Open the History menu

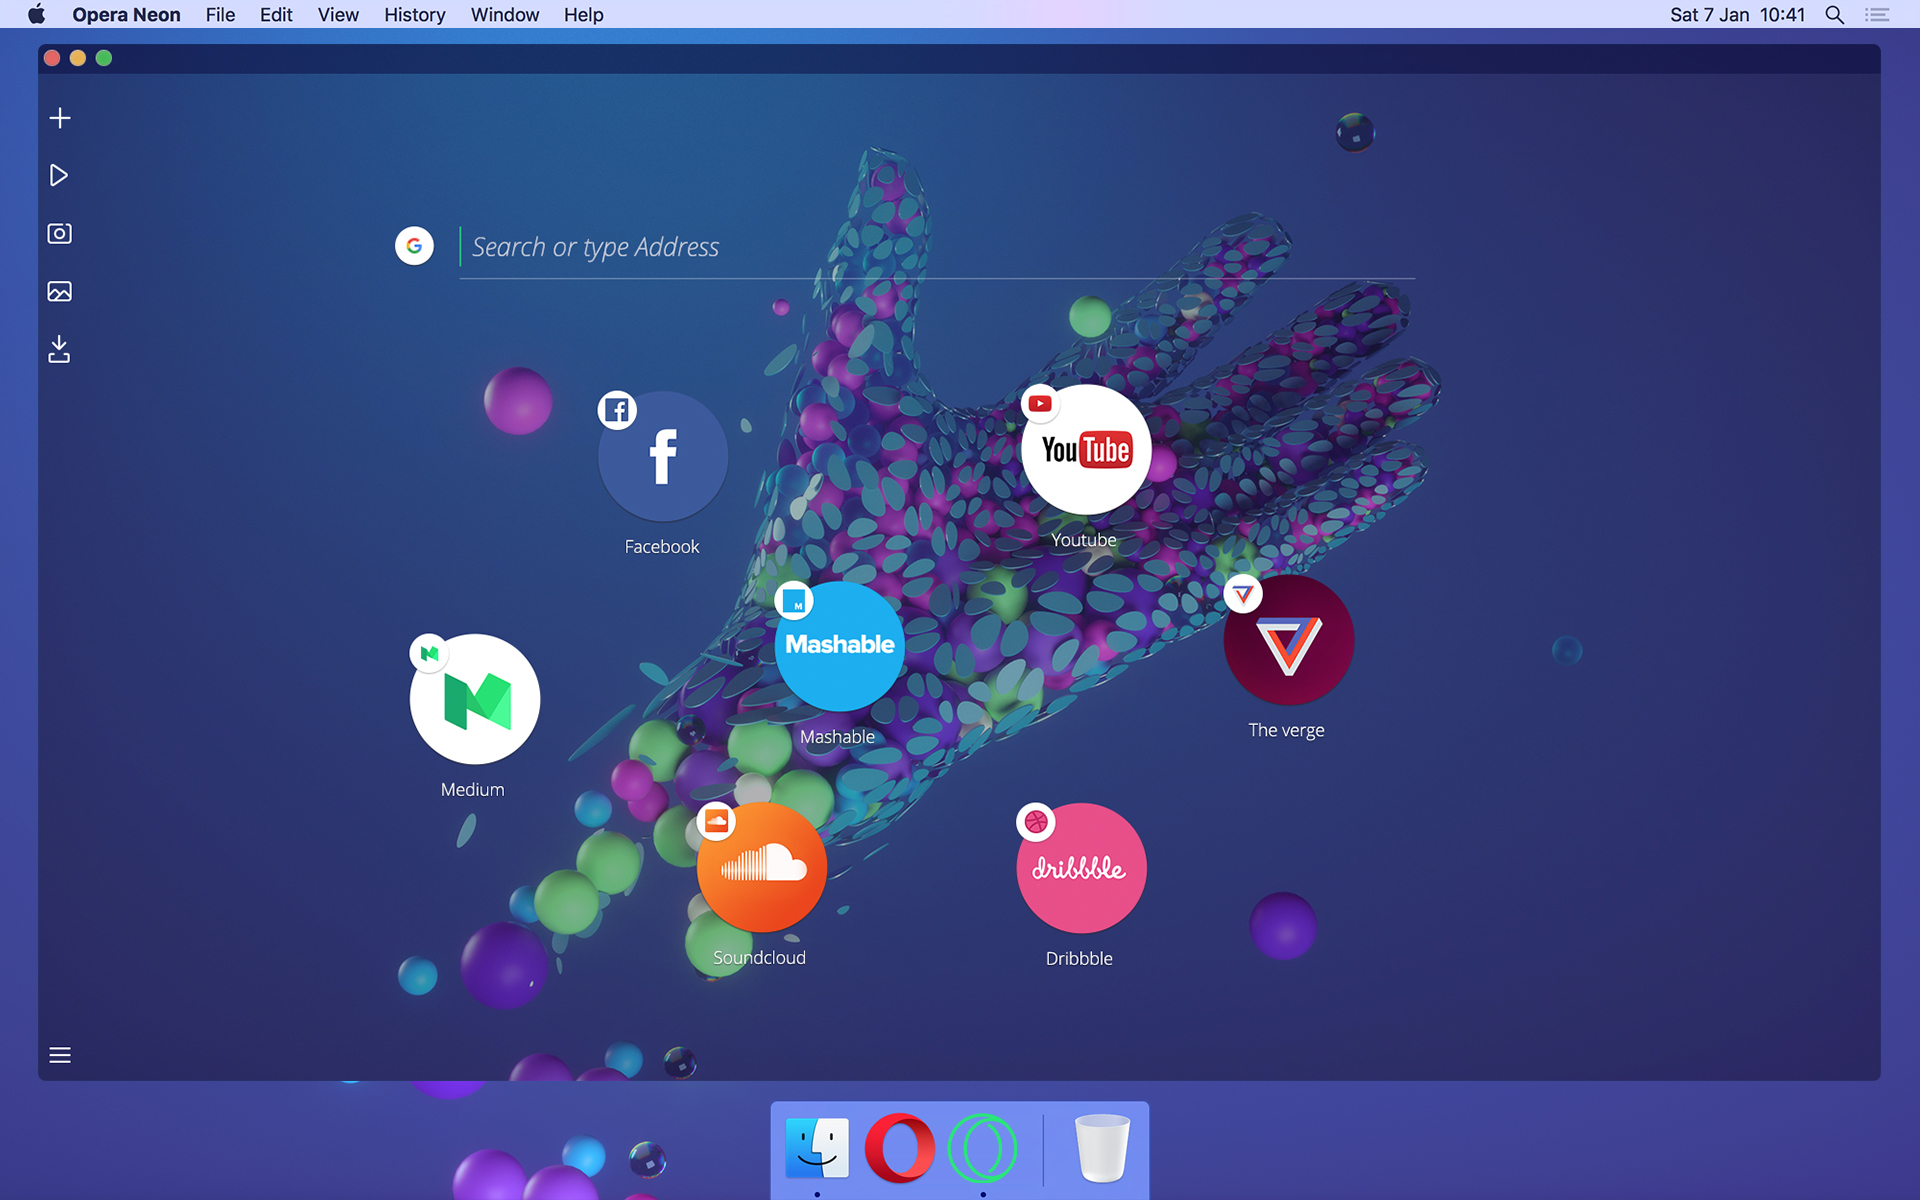coord(414,15)
